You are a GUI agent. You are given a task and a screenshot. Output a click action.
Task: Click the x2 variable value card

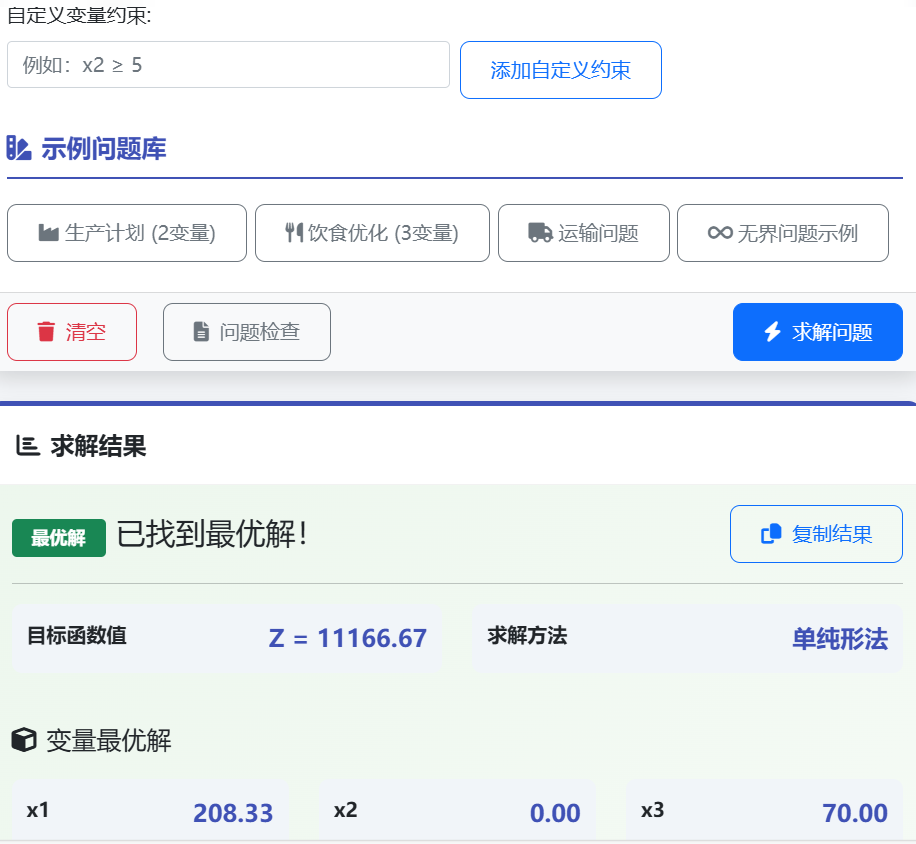coord(457,811)
